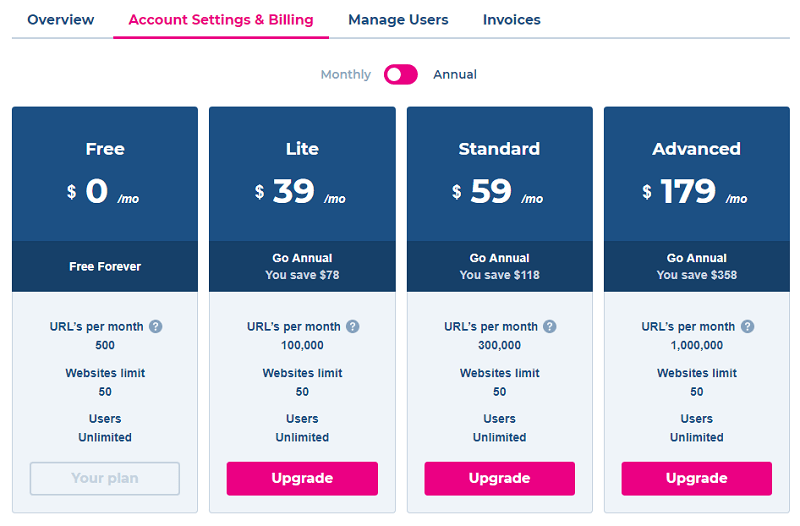The width and height of the screenshot is (800, 526).
Task: Click the Free Forever banner
Action: click(x=105, y=267)
